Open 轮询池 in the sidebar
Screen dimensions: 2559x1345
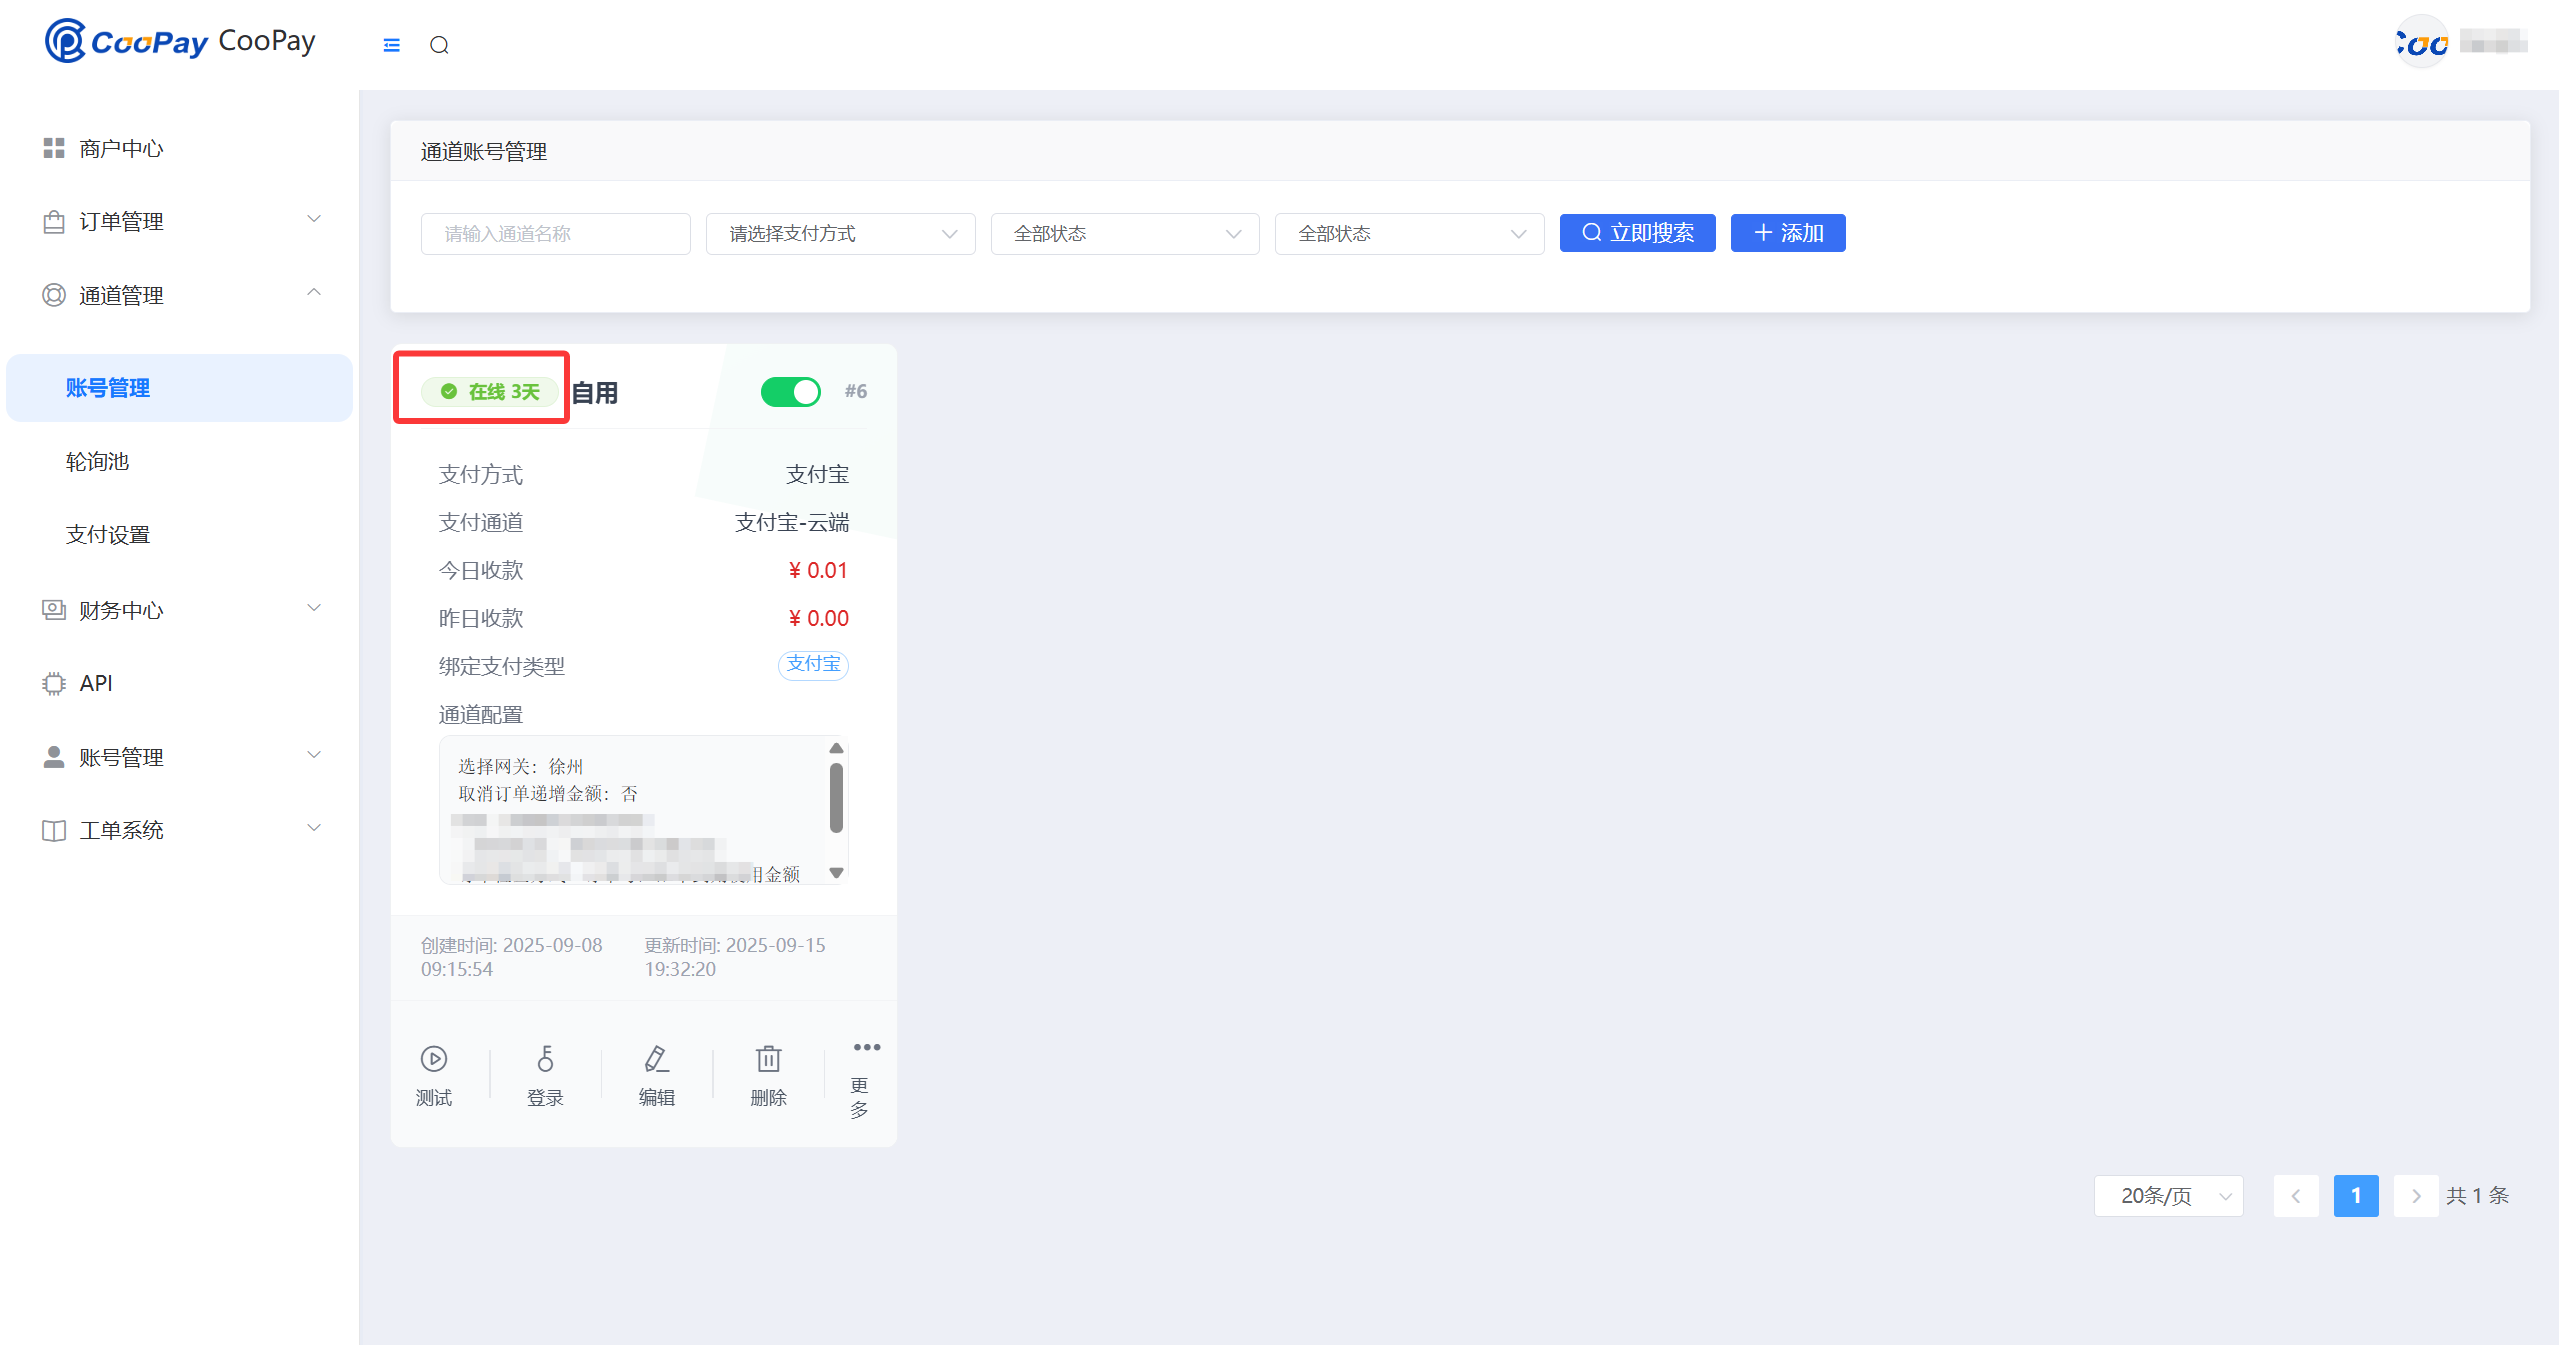pos(98,462)
